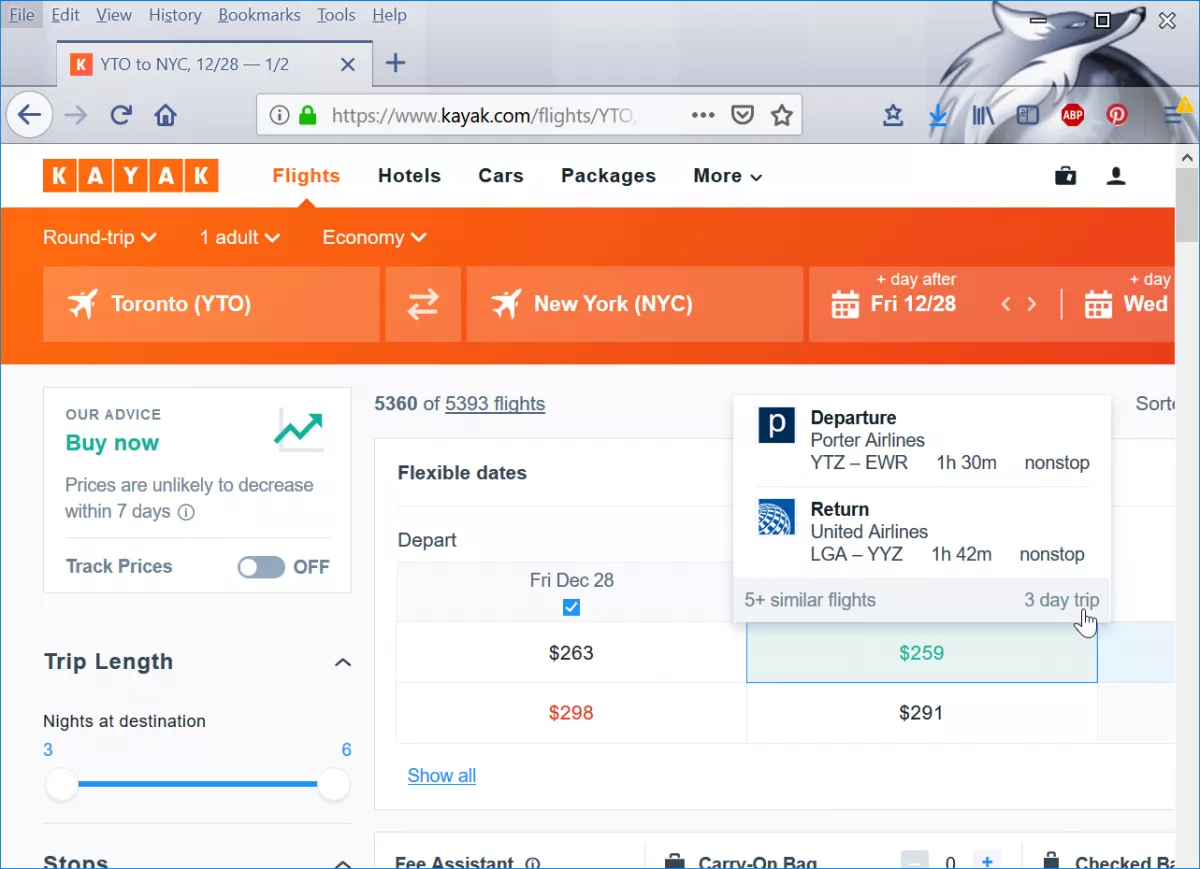The height and width of the screenshot is (869, 1200).
Task: Toggle the browser sidebar view
Action: (1028, 115)
